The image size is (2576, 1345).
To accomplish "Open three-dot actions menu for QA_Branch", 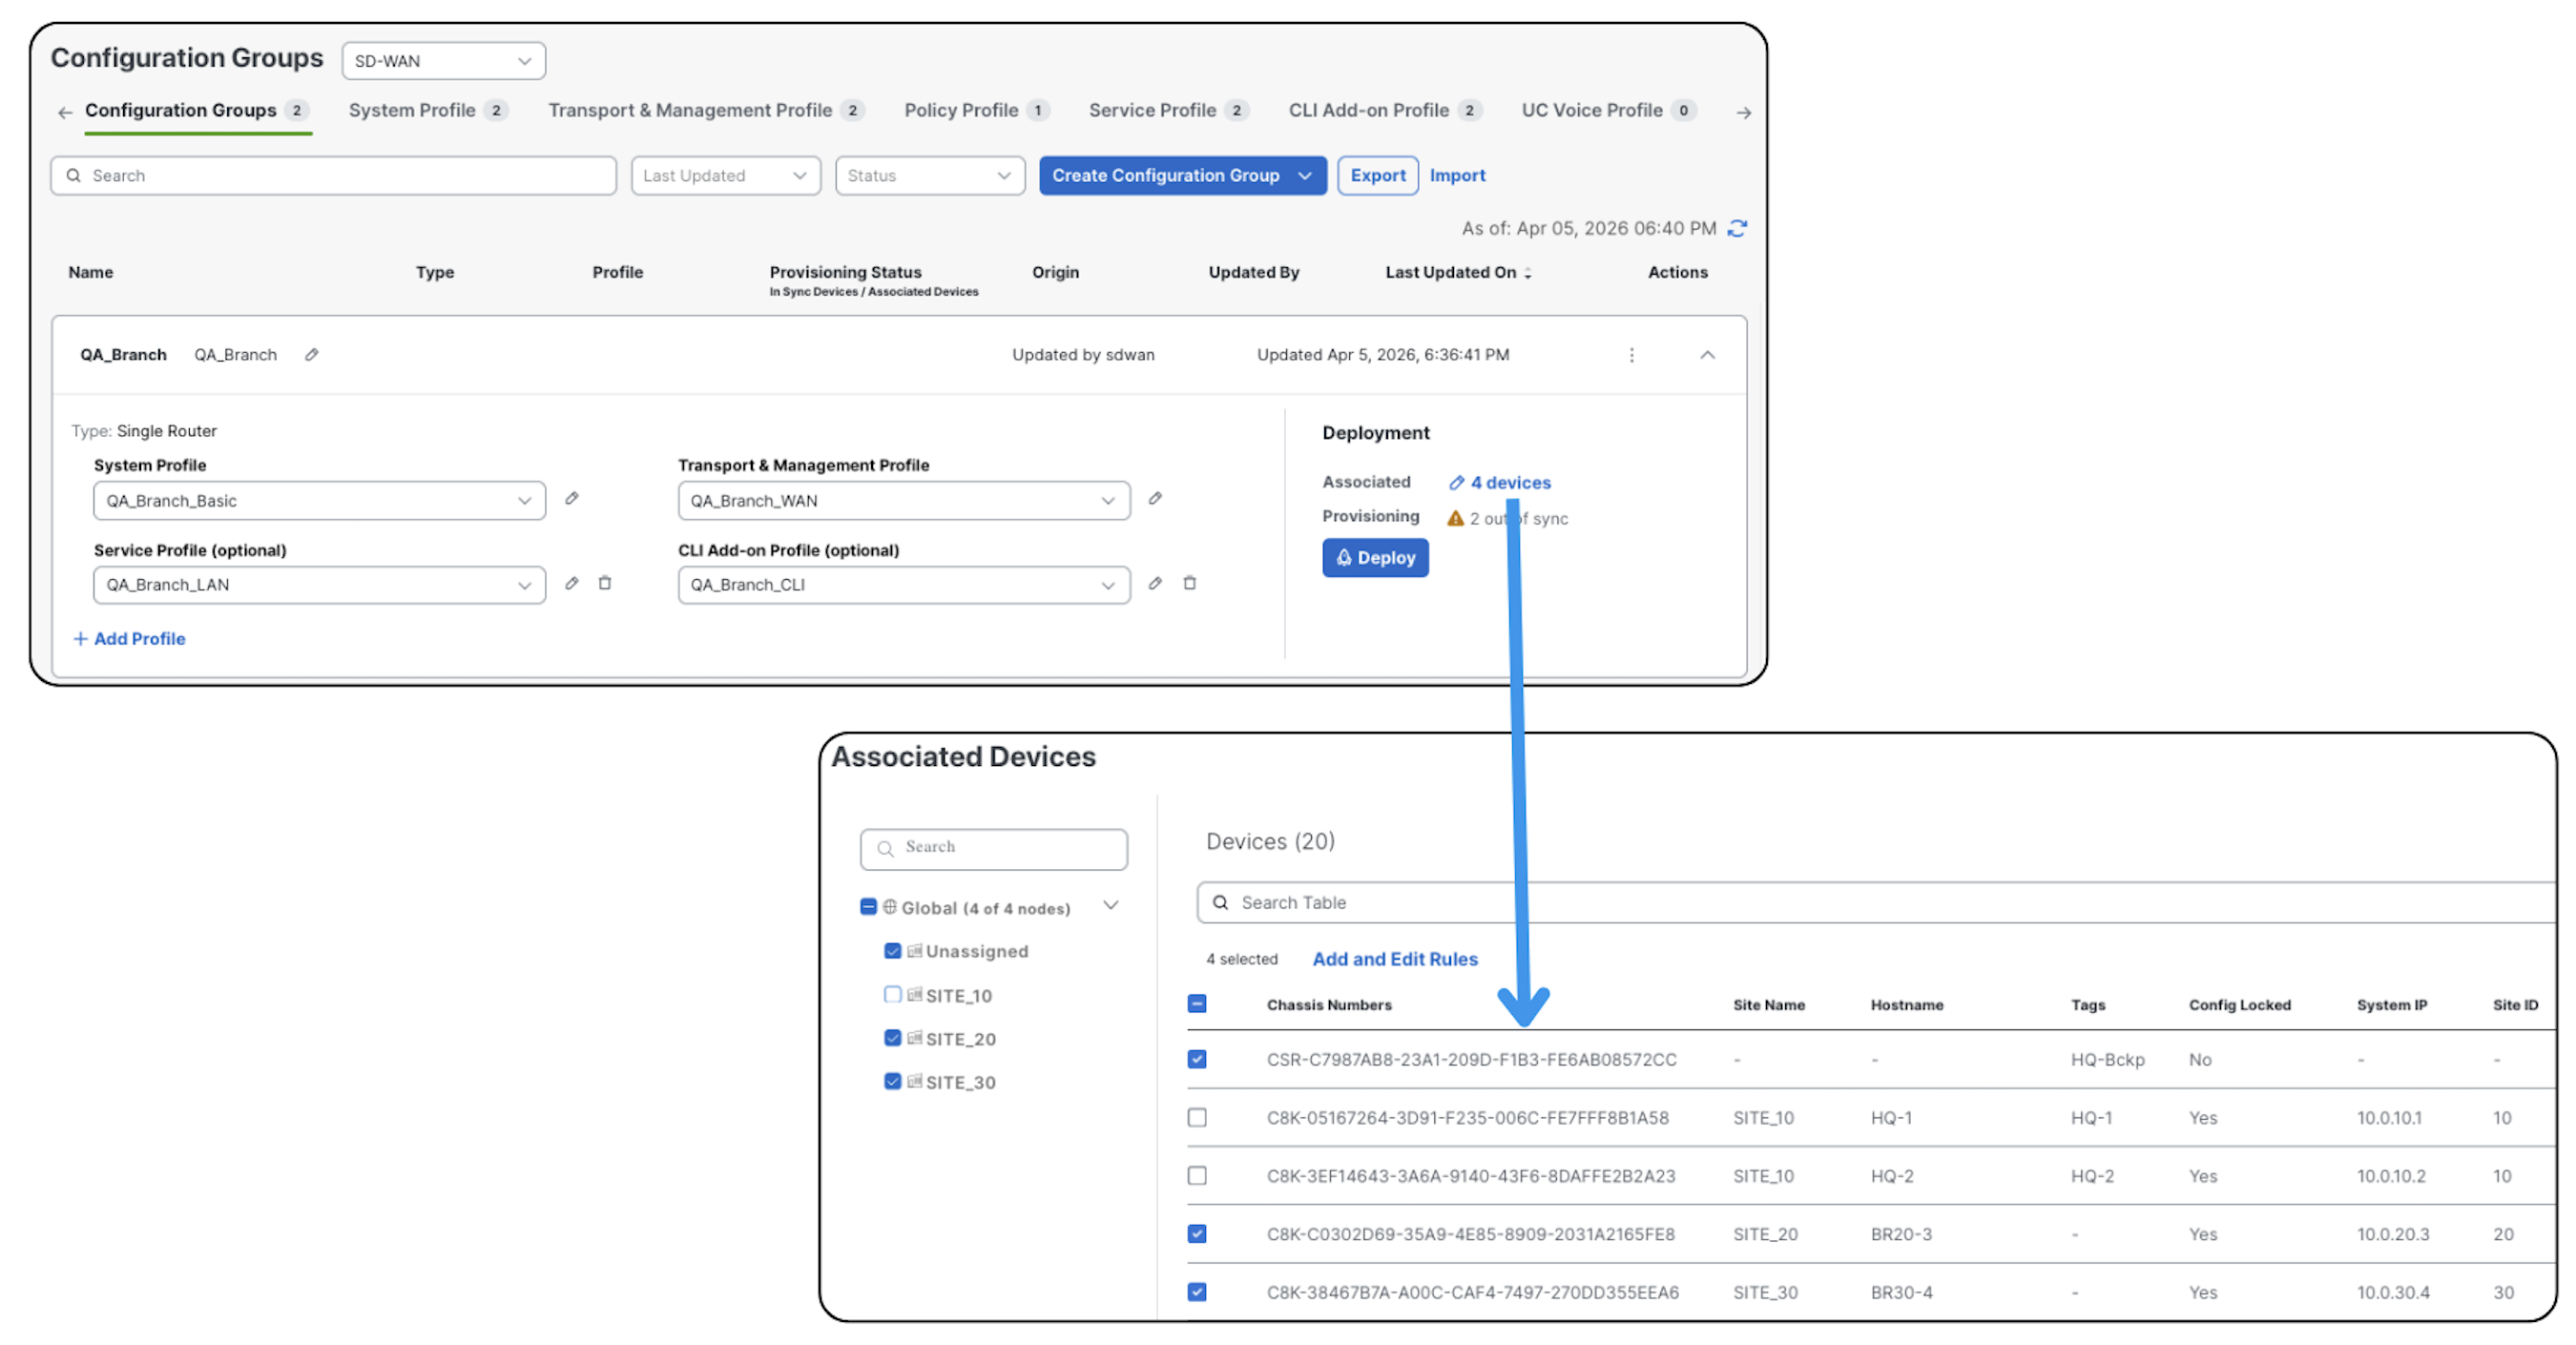I will point(1631,355).
